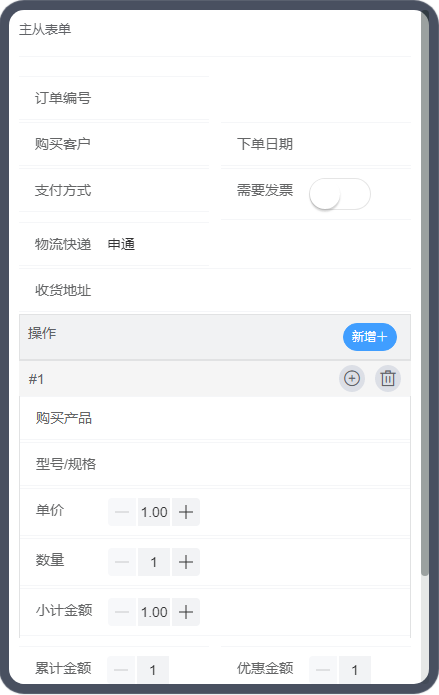The height and width of the screenshot is (695, 439).
Task: Decrease 小计金额 with the minus icon
Action: click(x=122, y=612)
